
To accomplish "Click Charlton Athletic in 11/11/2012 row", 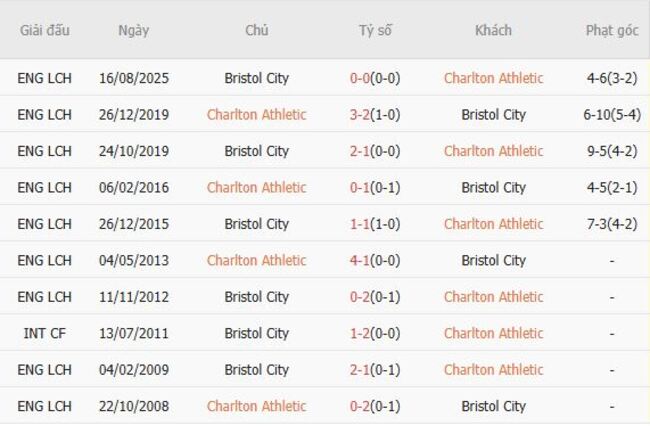I will (x=493, y=297).
